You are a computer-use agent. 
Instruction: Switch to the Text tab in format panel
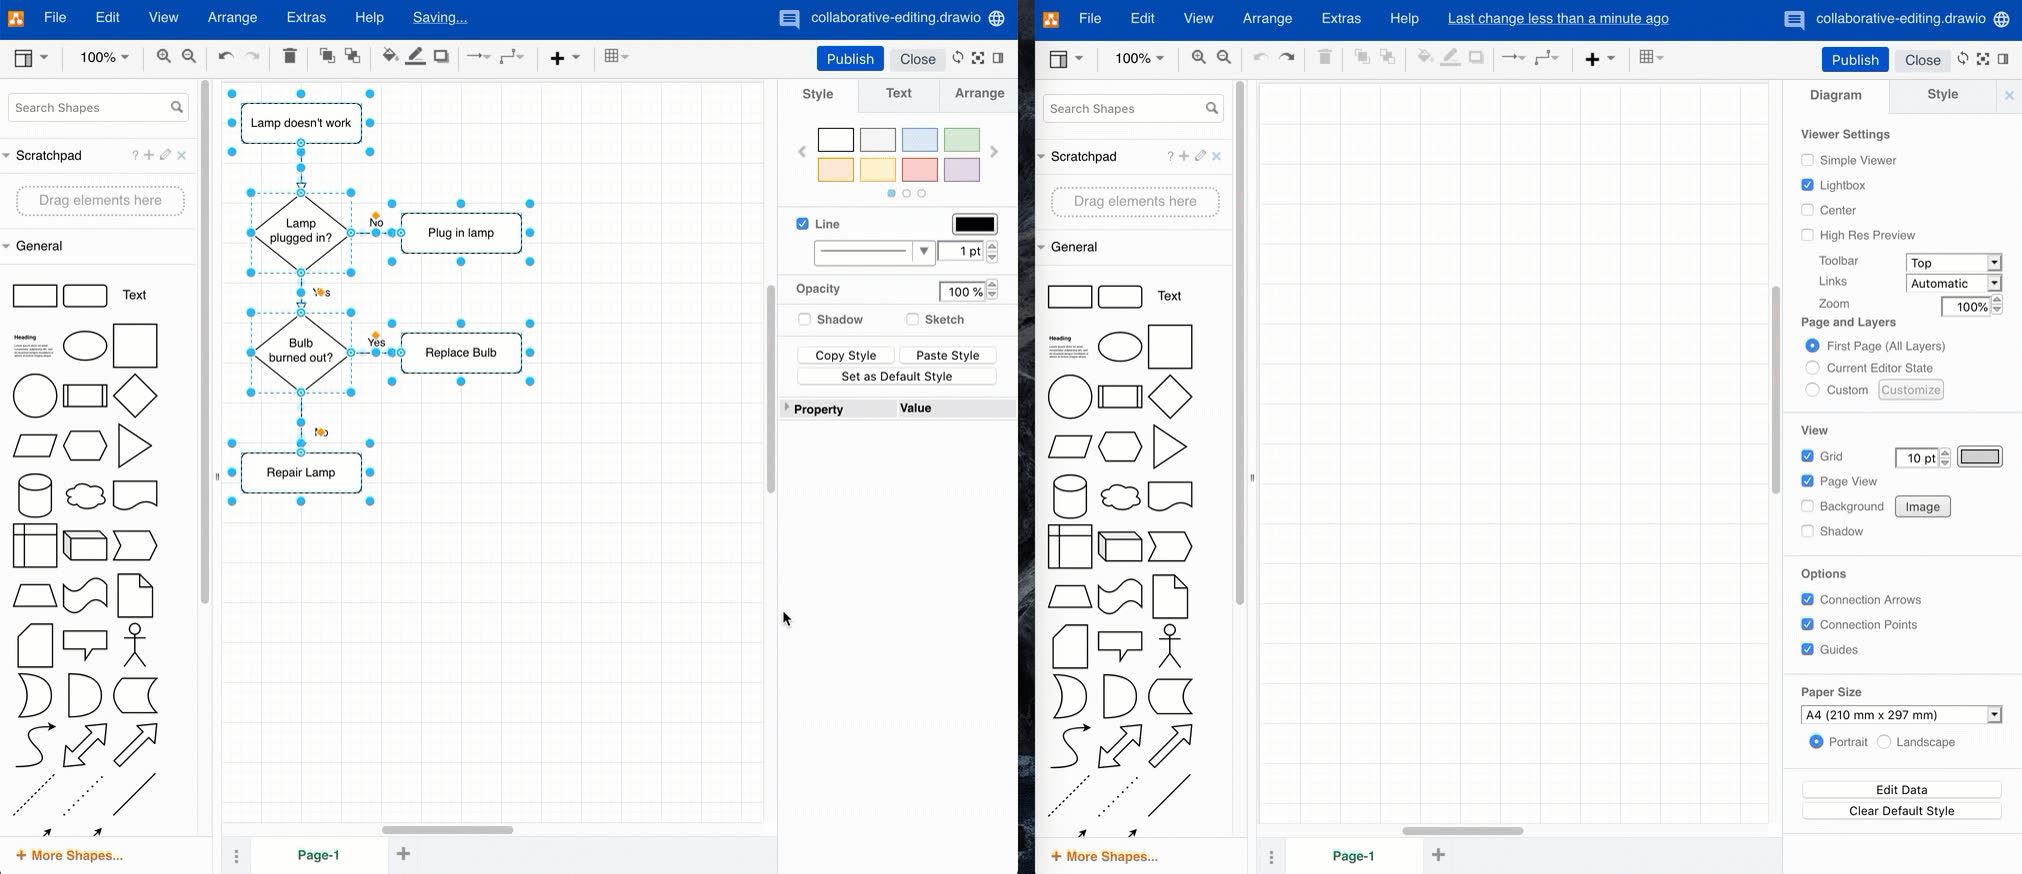(898, 93)
